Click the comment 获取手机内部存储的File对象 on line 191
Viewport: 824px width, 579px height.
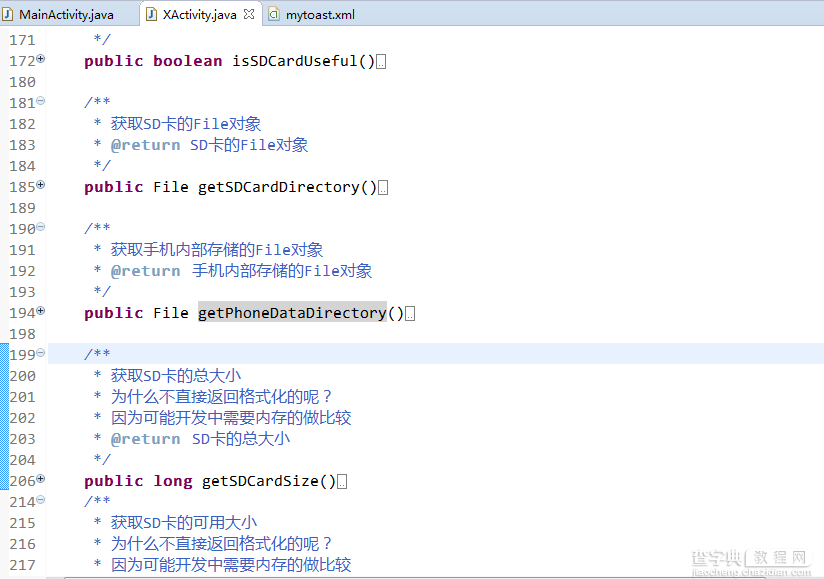217,250
